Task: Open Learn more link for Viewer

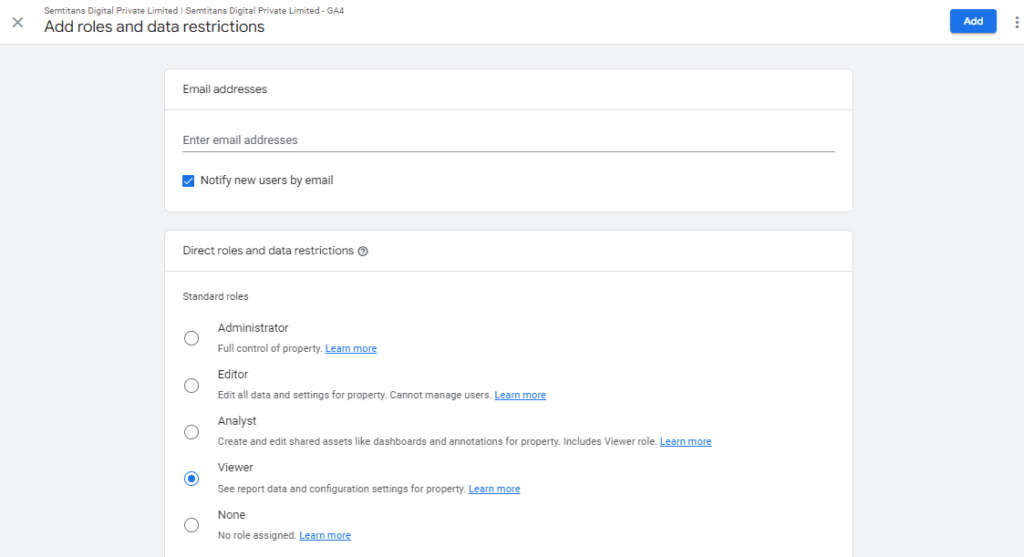Action: (x=494, y=489)
